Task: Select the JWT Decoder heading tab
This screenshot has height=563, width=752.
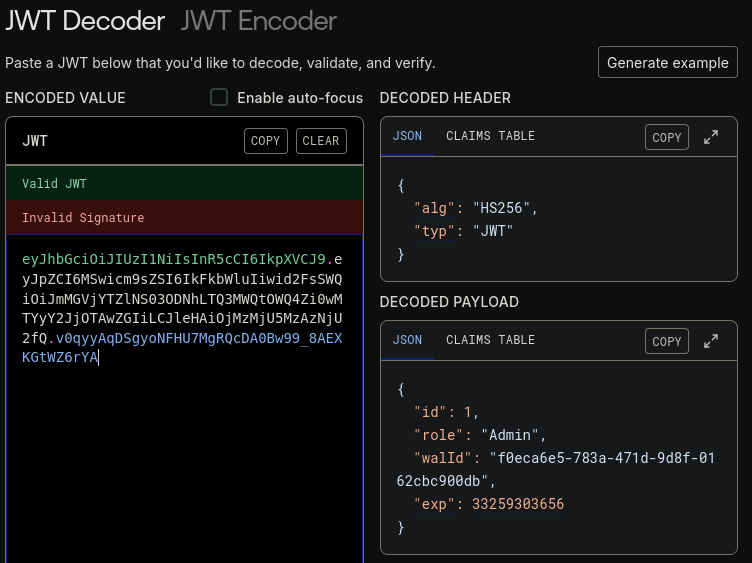Action: [x=85, y=20]
